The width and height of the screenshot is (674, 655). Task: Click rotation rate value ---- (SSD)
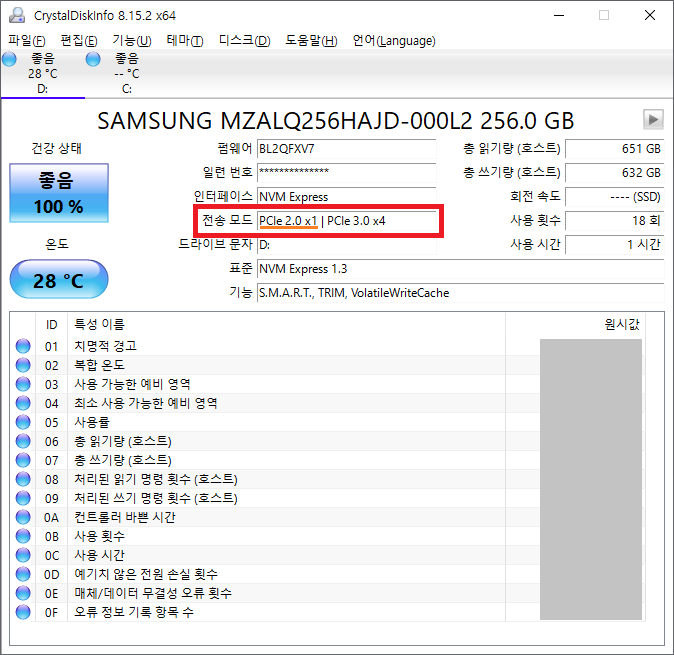pos(615,197)
